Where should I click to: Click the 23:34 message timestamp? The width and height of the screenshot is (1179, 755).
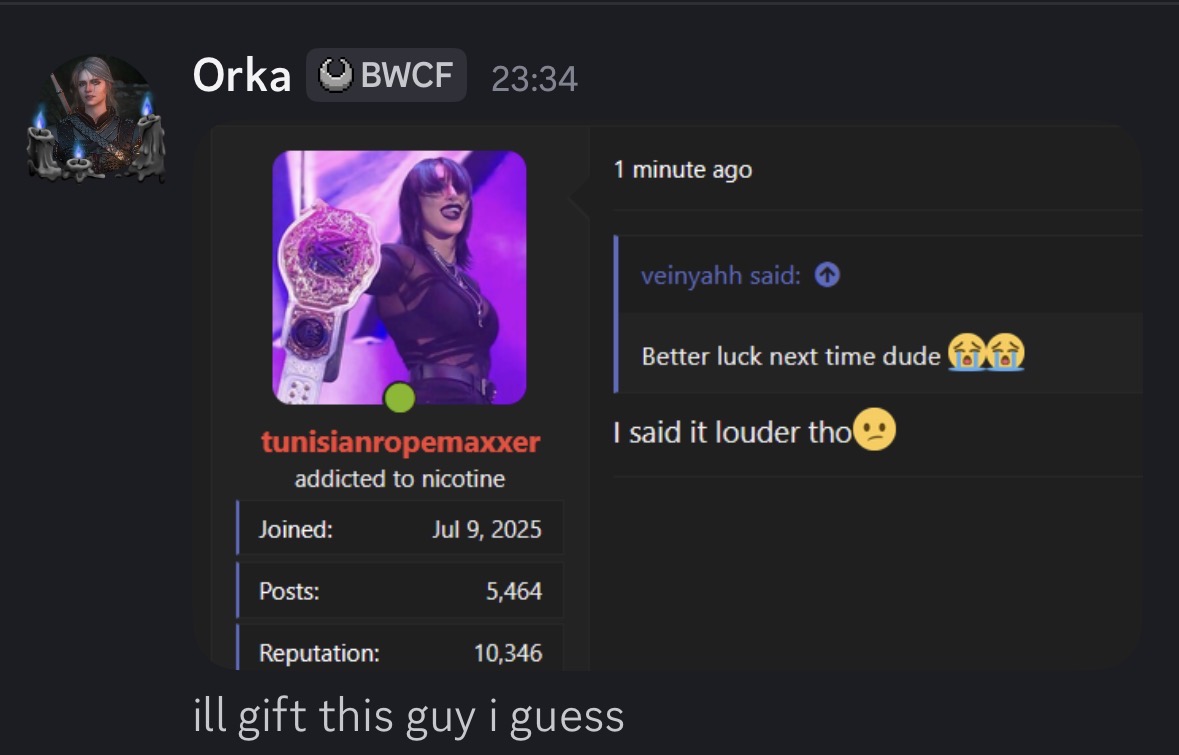pyautogui.click(x=534, y=79)
